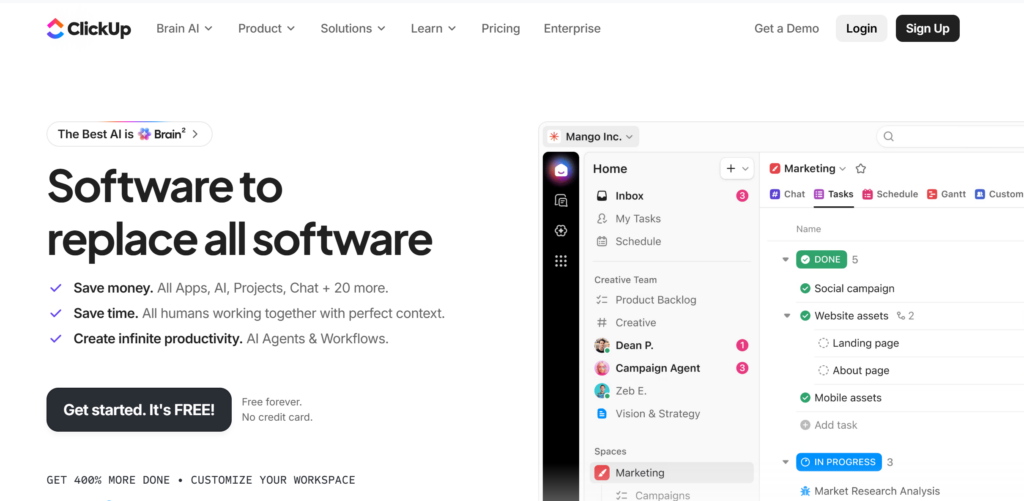
Task: Click Get started. It's FREE! button
Action: [x=139, y=410]
